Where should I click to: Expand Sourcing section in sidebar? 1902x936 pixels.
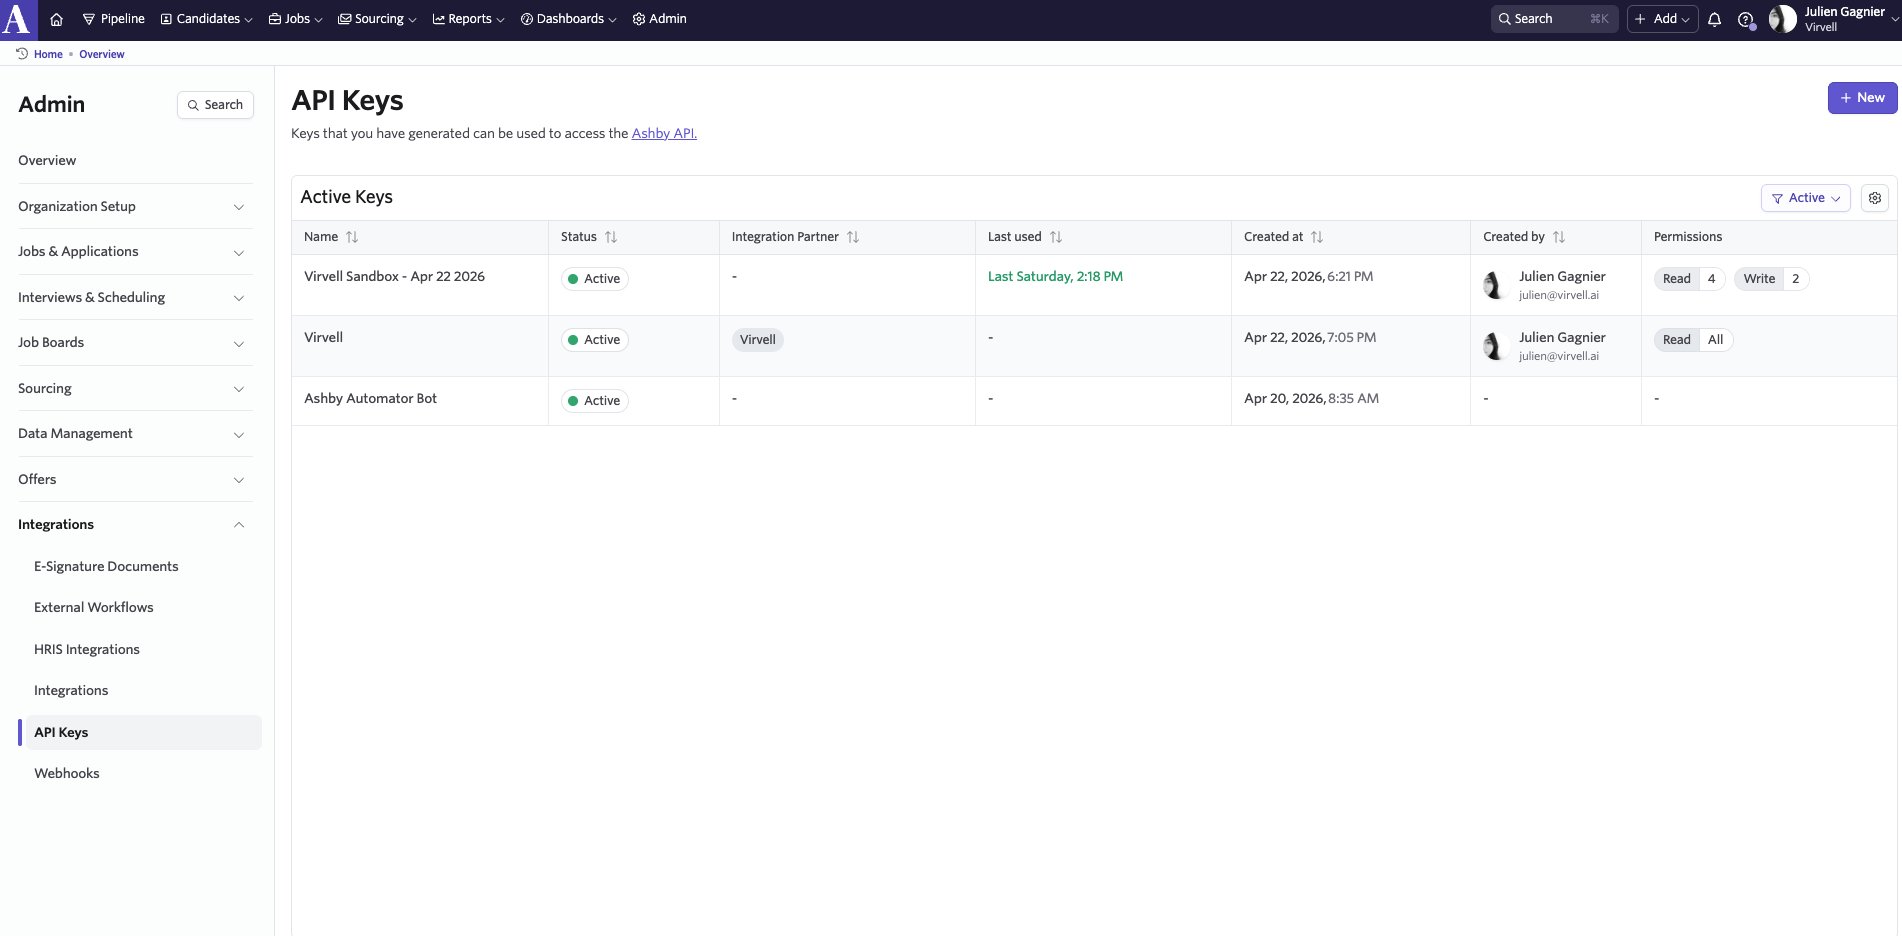pyautogui.click(x=135, y=389)
